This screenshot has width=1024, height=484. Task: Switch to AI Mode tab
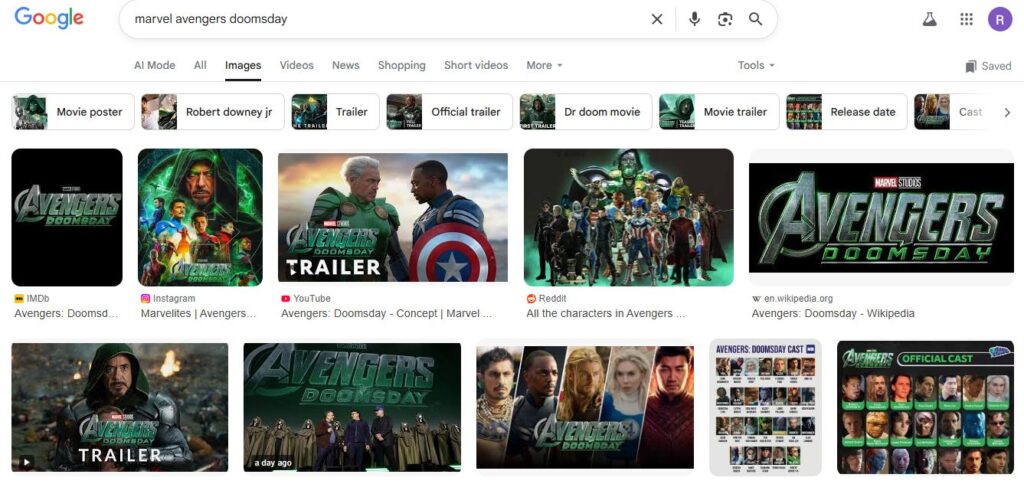tap(155, 65)
